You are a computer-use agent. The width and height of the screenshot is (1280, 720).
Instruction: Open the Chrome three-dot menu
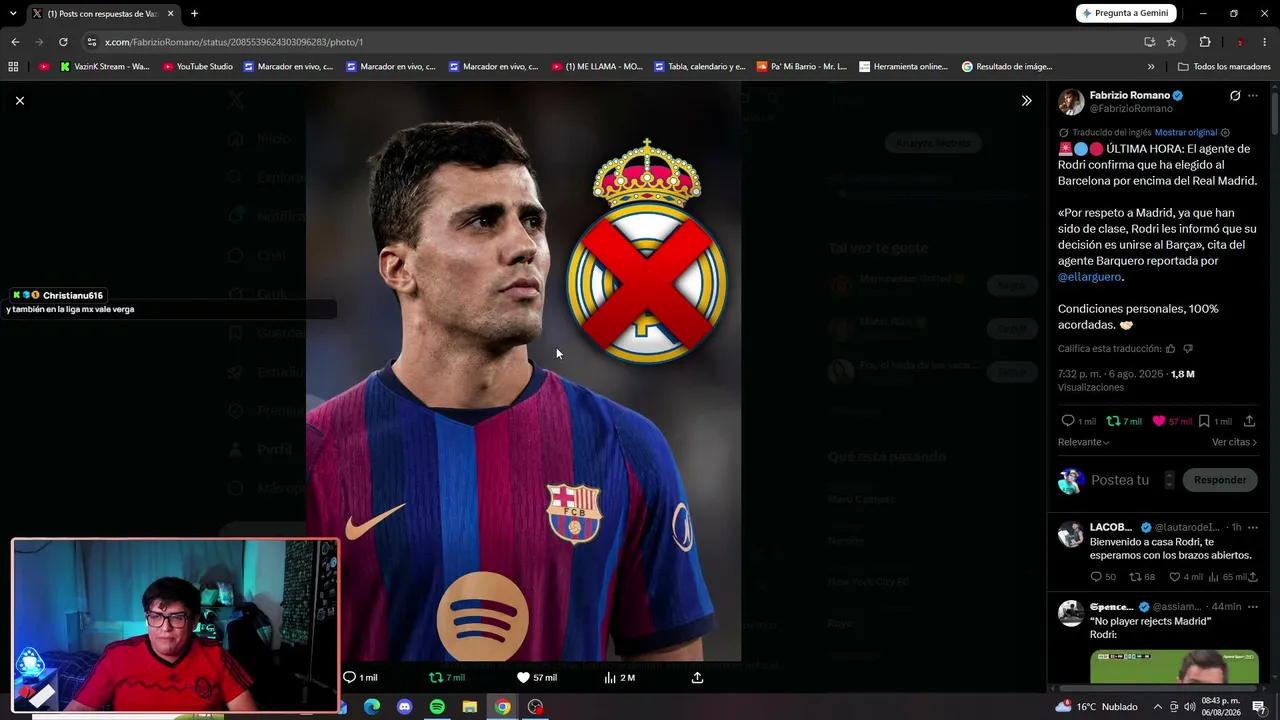(1265, 42)
